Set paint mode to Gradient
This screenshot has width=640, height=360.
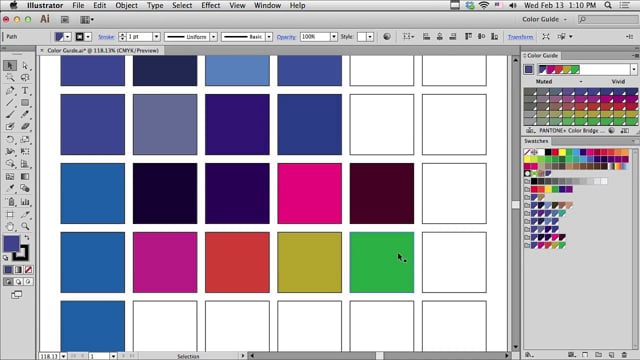(x=18, y=270)
